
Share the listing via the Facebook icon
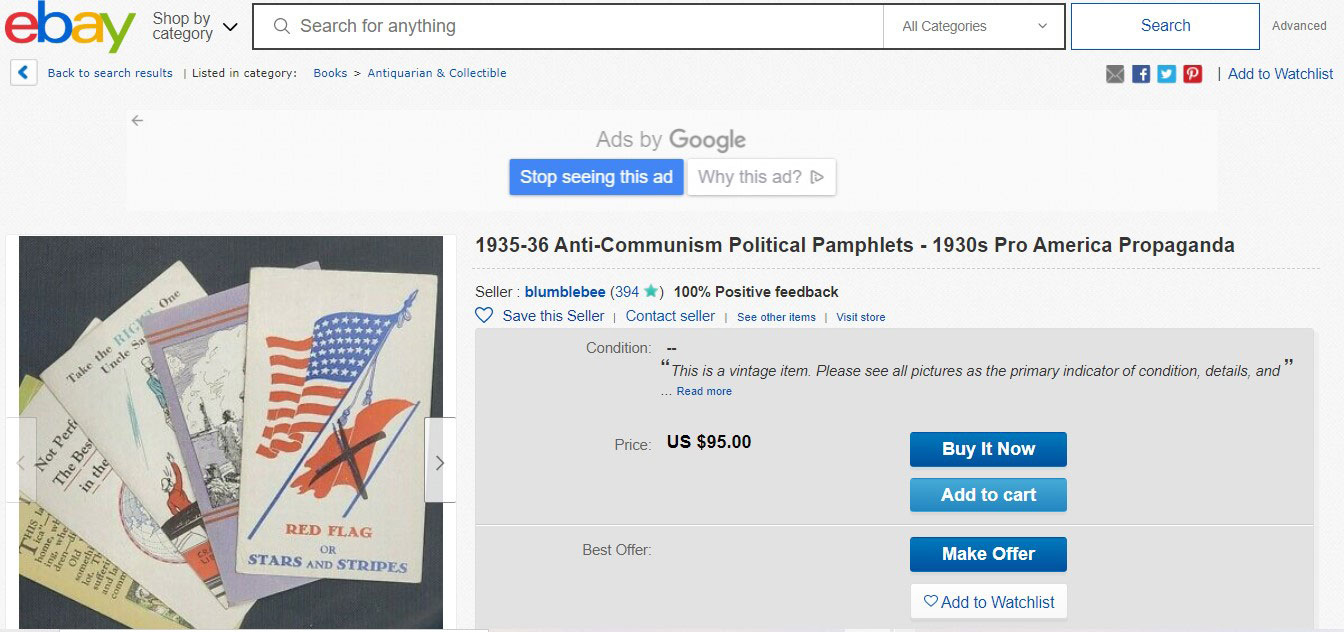[1140, 73]
